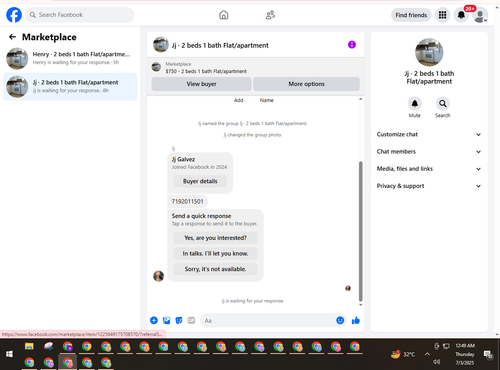Click the Search Facebook field

click(80, 15)
